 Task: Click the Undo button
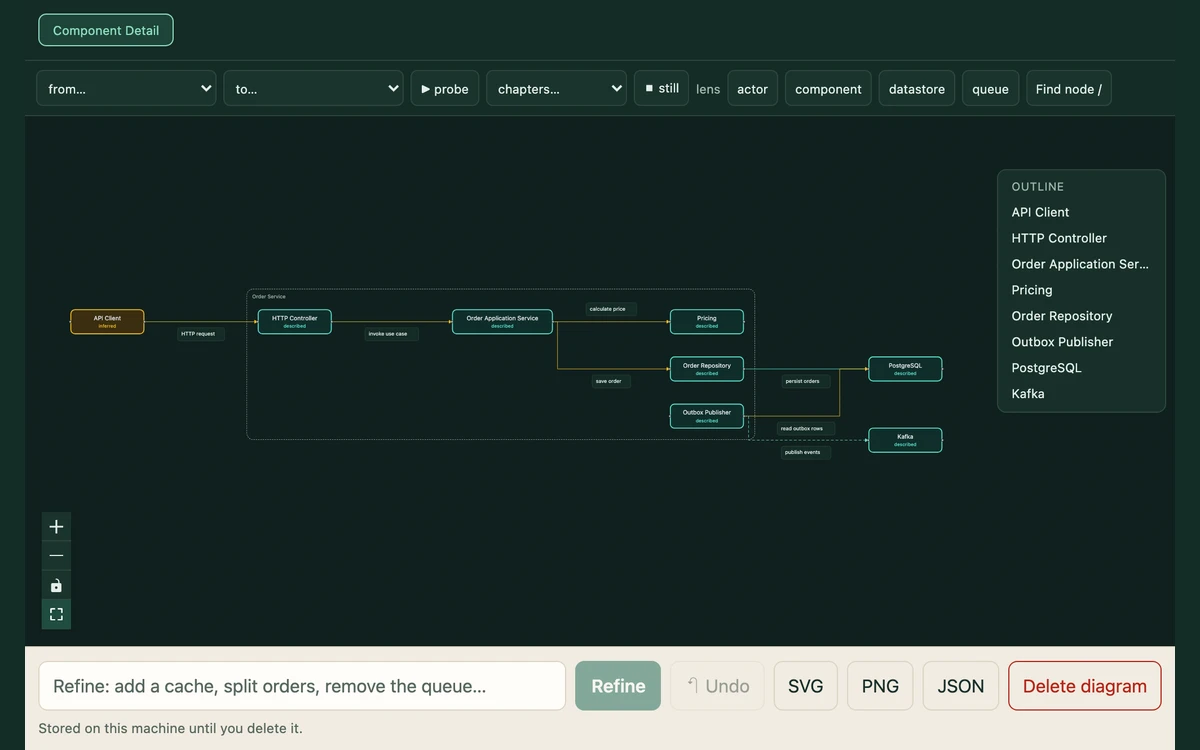[x=717, y=686]
